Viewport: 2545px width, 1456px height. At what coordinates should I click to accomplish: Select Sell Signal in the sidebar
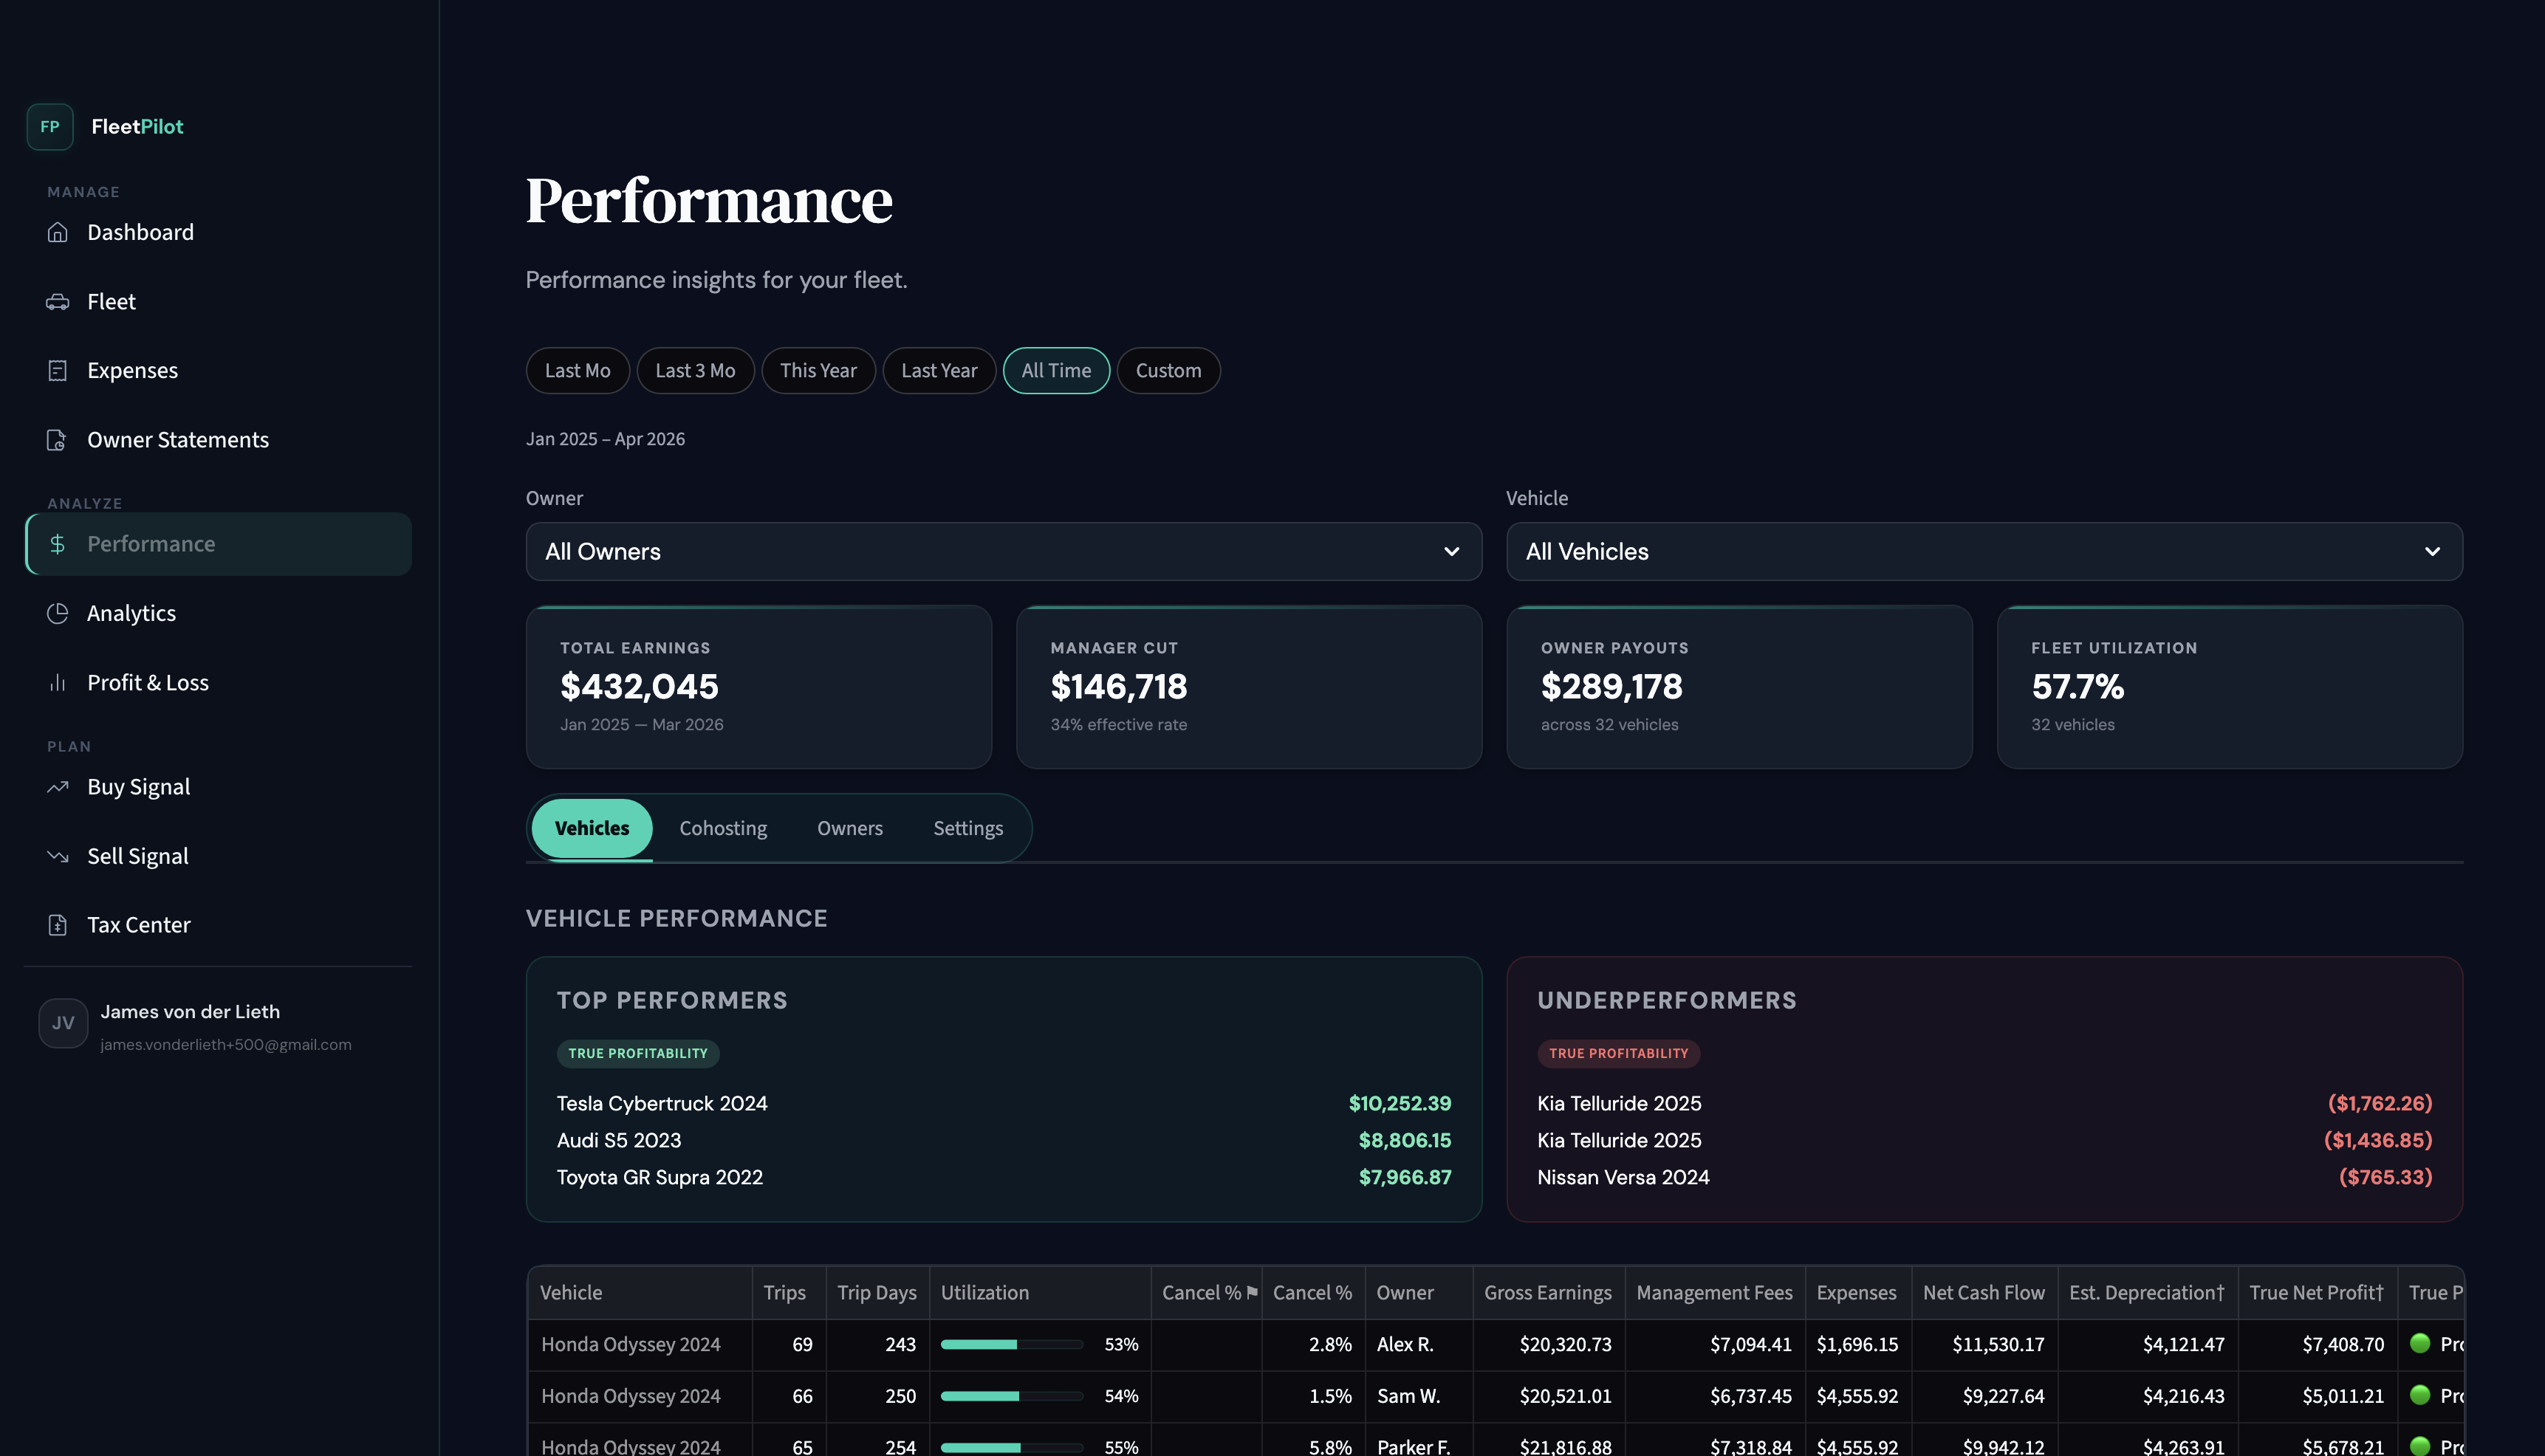point(57,855)
